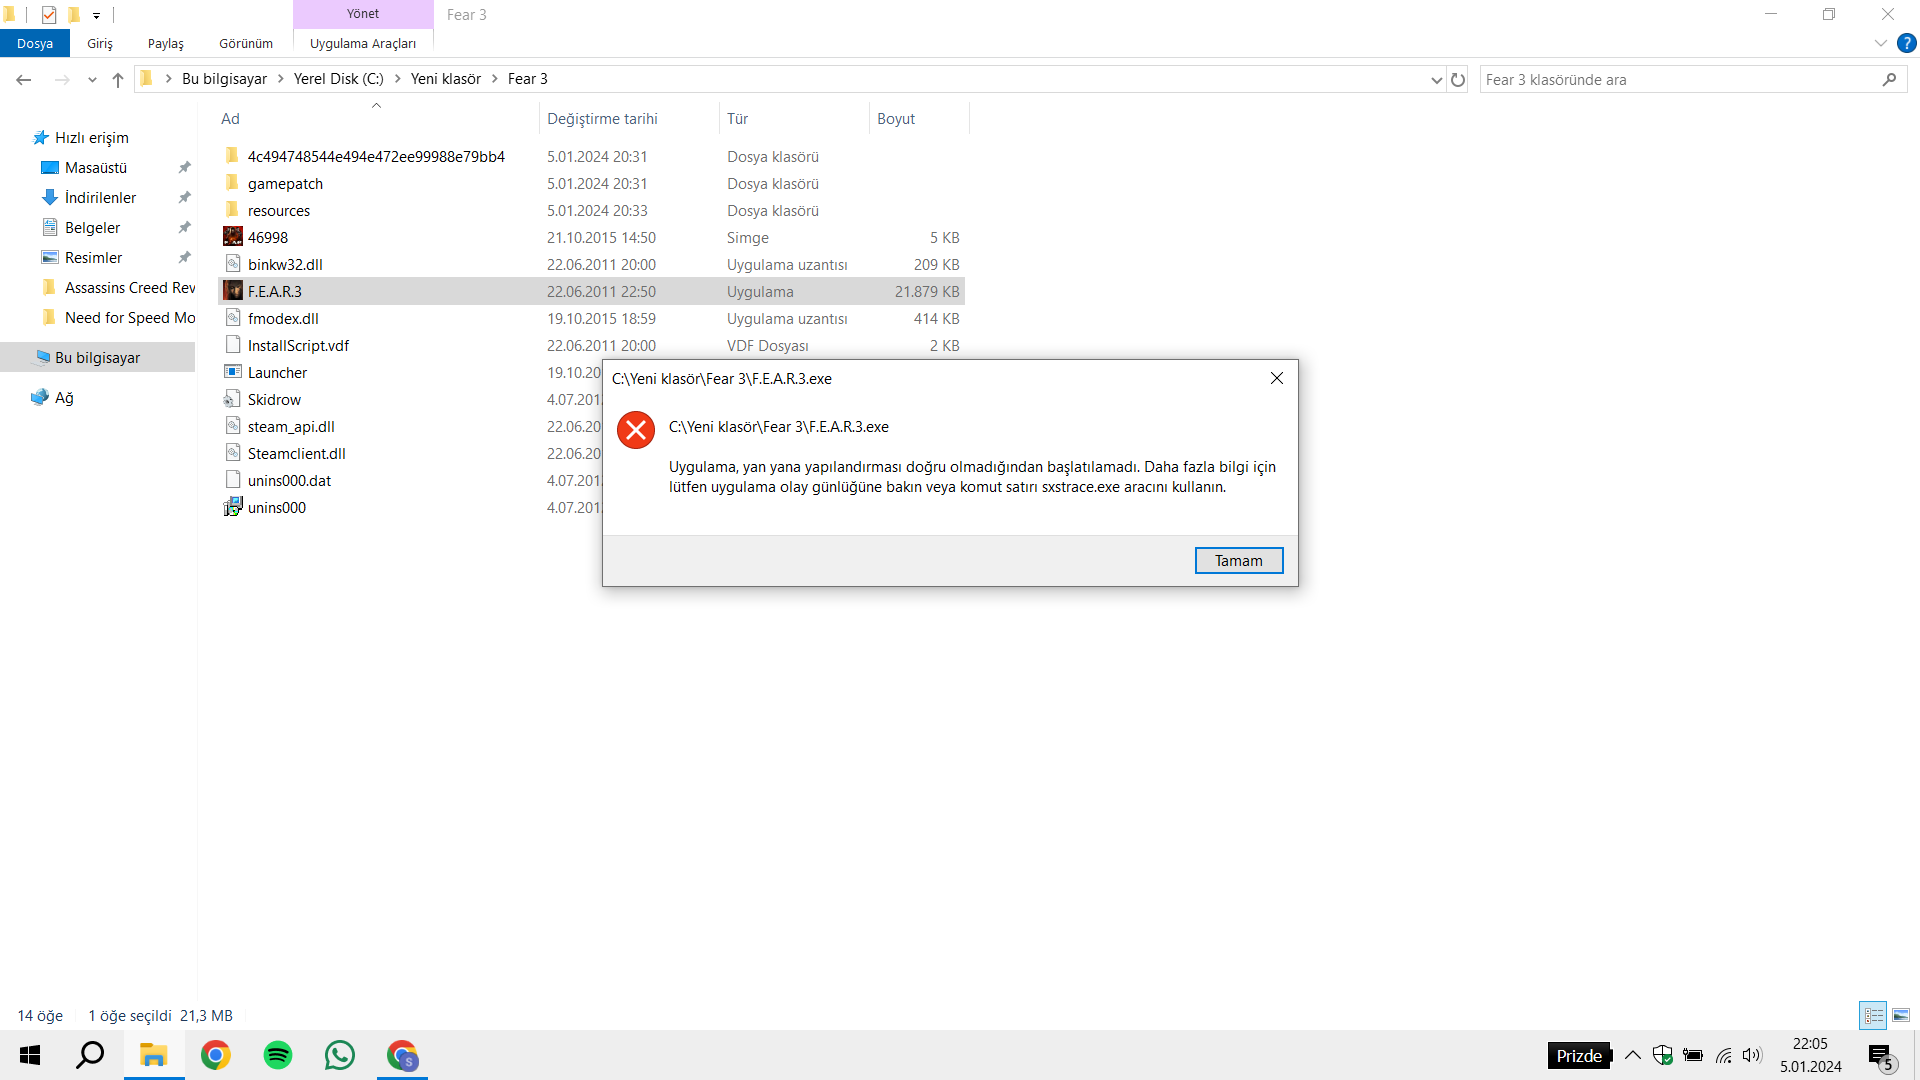Click the refresh icon next to address bar
Viewport: 1920px width, 1080px height.
1458,80
